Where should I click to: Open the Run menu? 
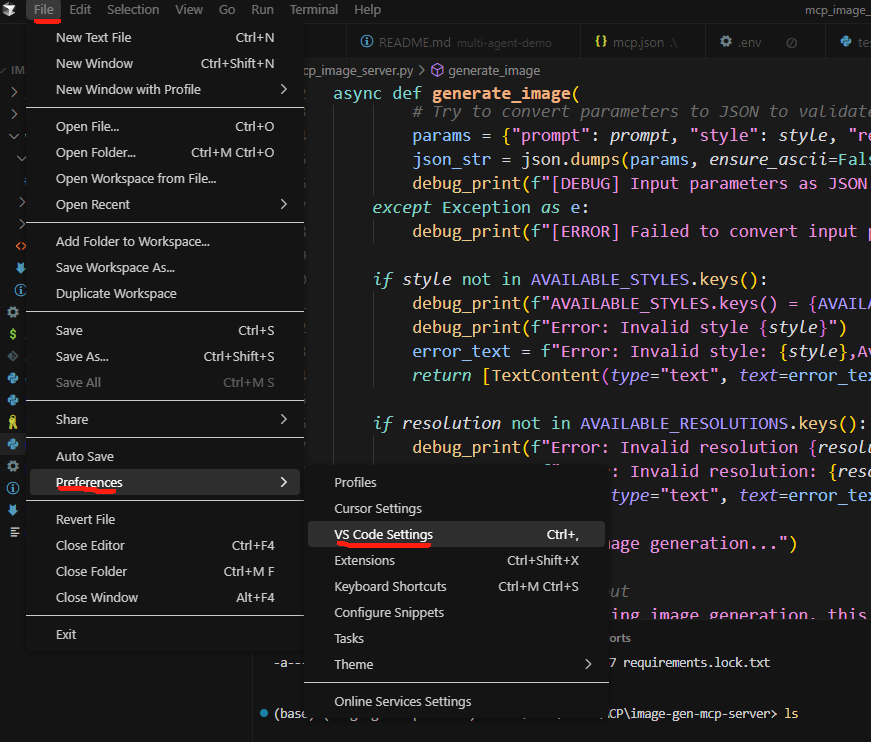coord(262,9)
